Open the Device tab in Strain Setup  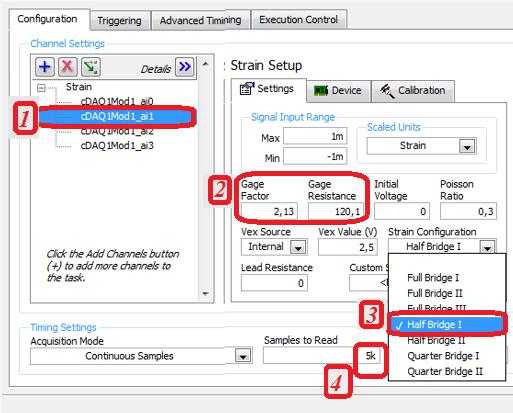click(338, 90)
